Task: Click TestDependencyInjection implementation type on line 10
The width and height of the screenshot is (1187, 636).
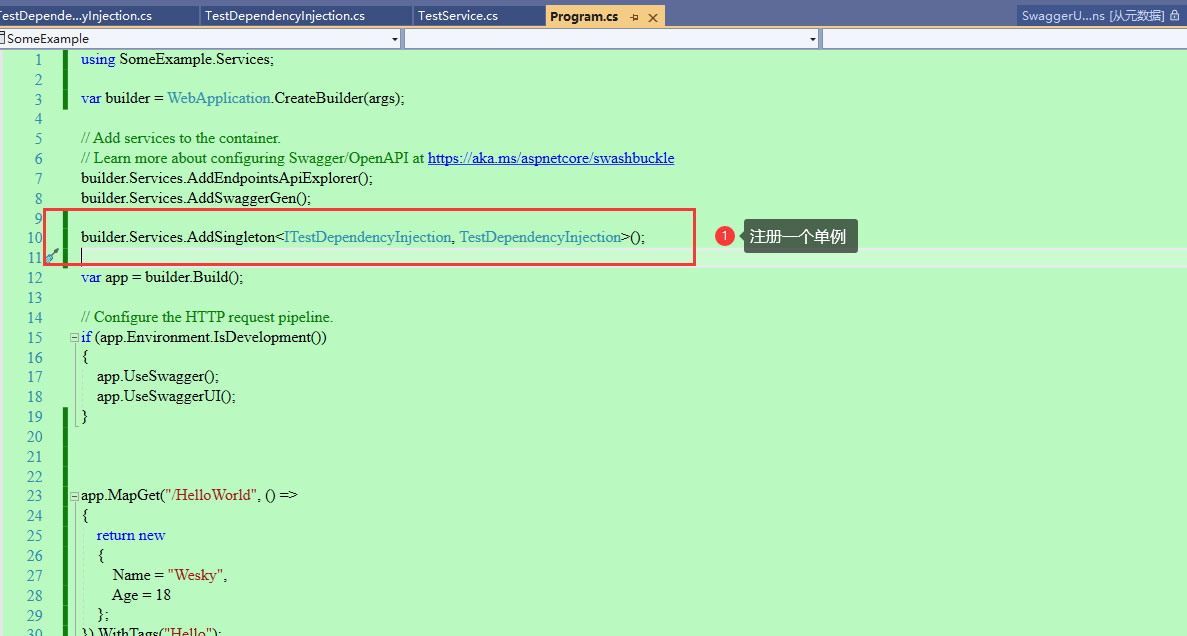Action: point(541,238)
